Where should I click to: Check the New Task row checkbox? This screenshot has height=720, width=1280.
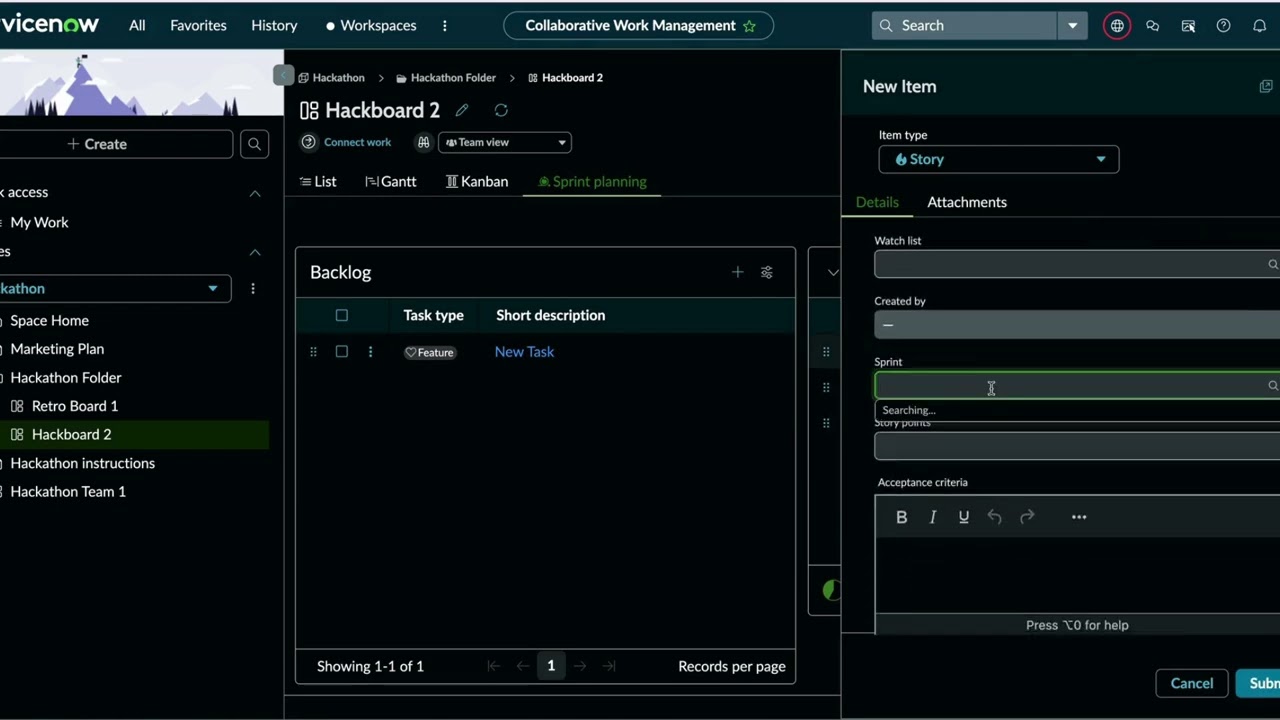click(x=341, y=351)
